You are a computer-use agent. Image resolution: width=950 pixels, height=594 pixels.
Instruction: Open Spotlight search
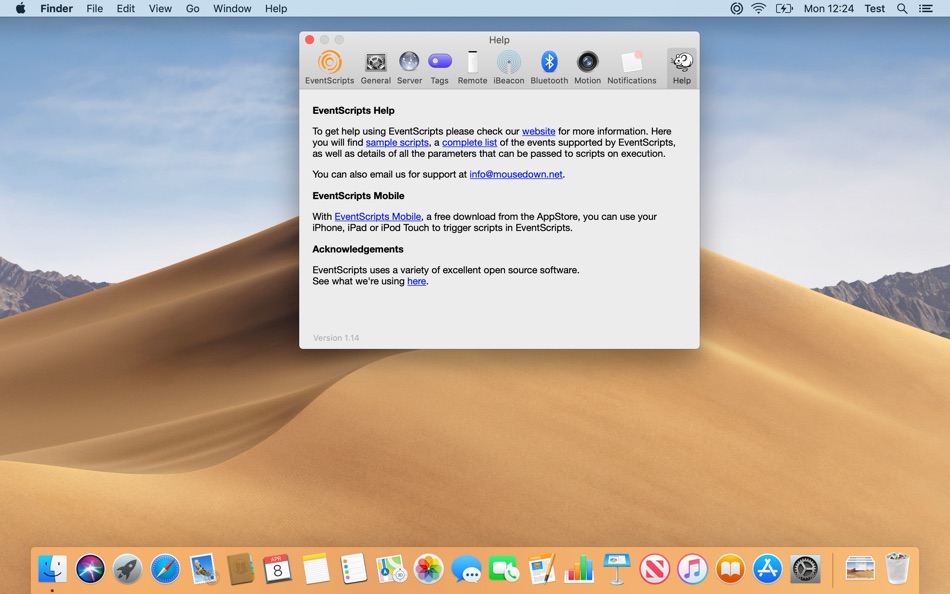[902, 8]
